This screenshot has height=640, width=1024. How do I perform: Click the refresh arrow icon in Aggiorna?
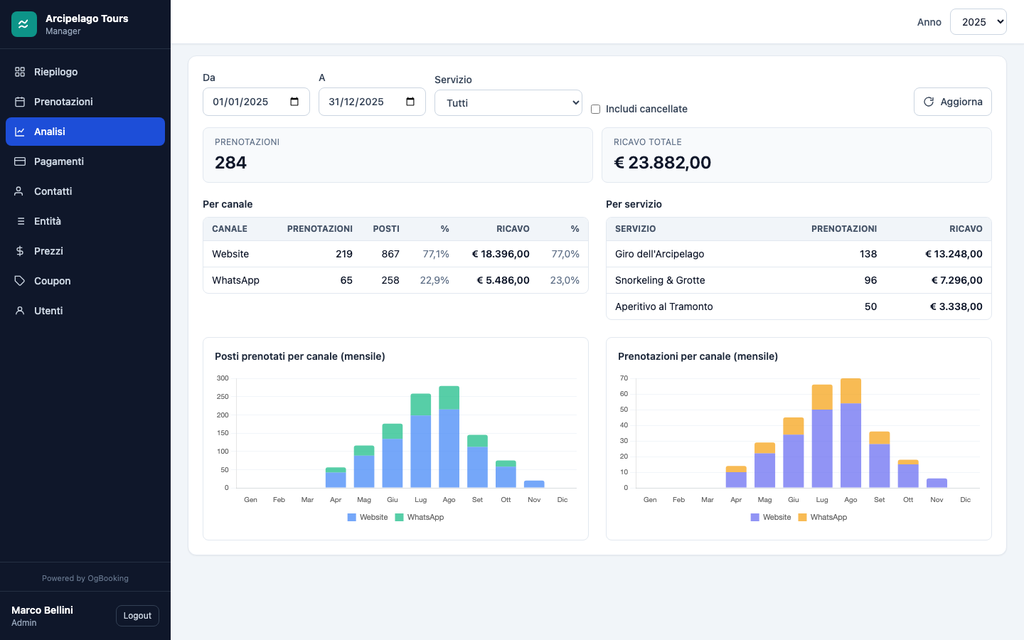point(929,102)
